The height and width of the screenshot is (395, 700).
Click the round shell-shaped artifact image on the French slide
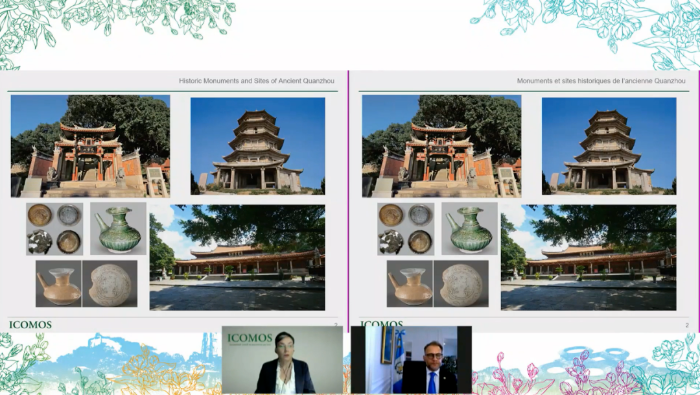pyautogui.click(x=461, y=284)
